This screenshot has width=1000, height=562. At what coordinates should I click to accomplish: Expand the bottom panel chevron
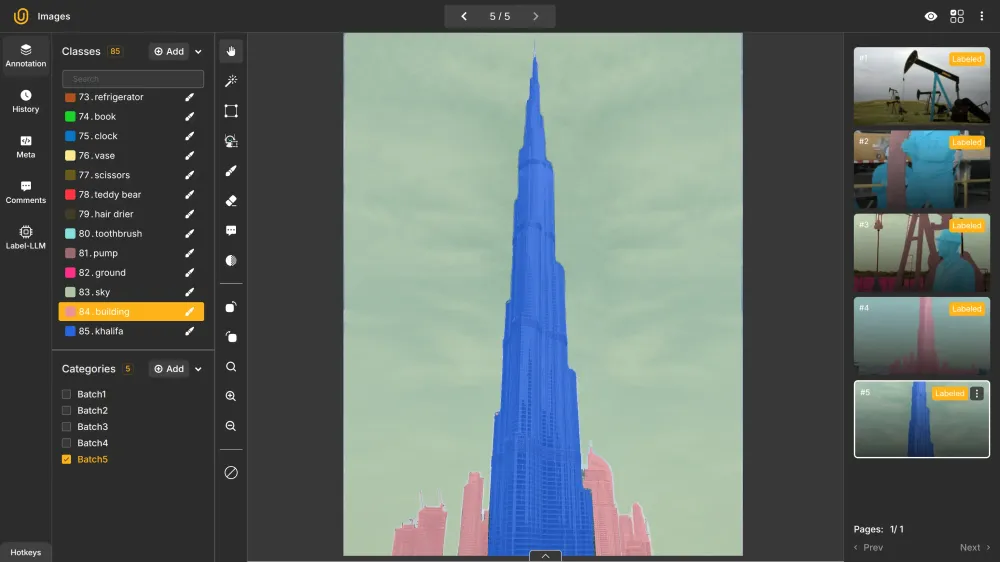[545, 556]
